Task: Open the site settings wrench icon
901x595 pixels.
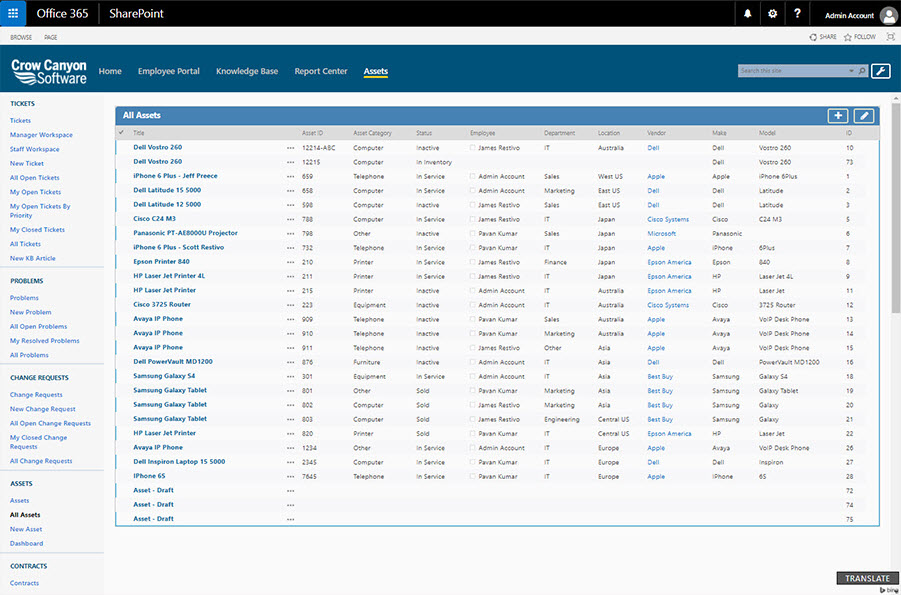Action: 880,72
